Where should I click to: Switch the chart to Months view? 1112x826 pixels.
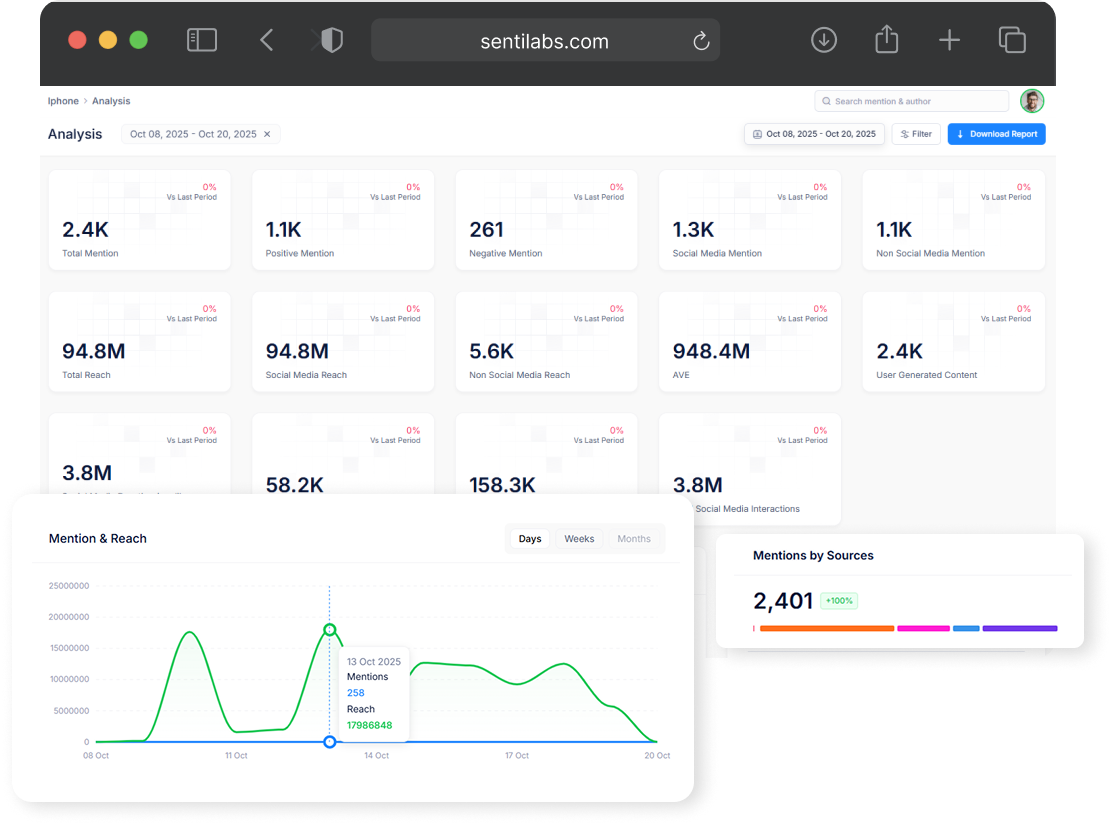(x=634, y=539)
